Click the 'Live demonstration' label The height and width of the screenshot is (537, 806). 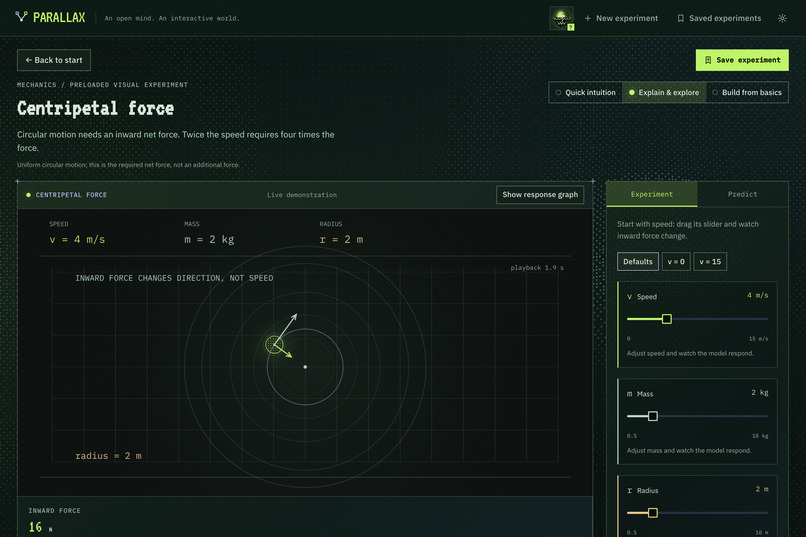point(302,195)
